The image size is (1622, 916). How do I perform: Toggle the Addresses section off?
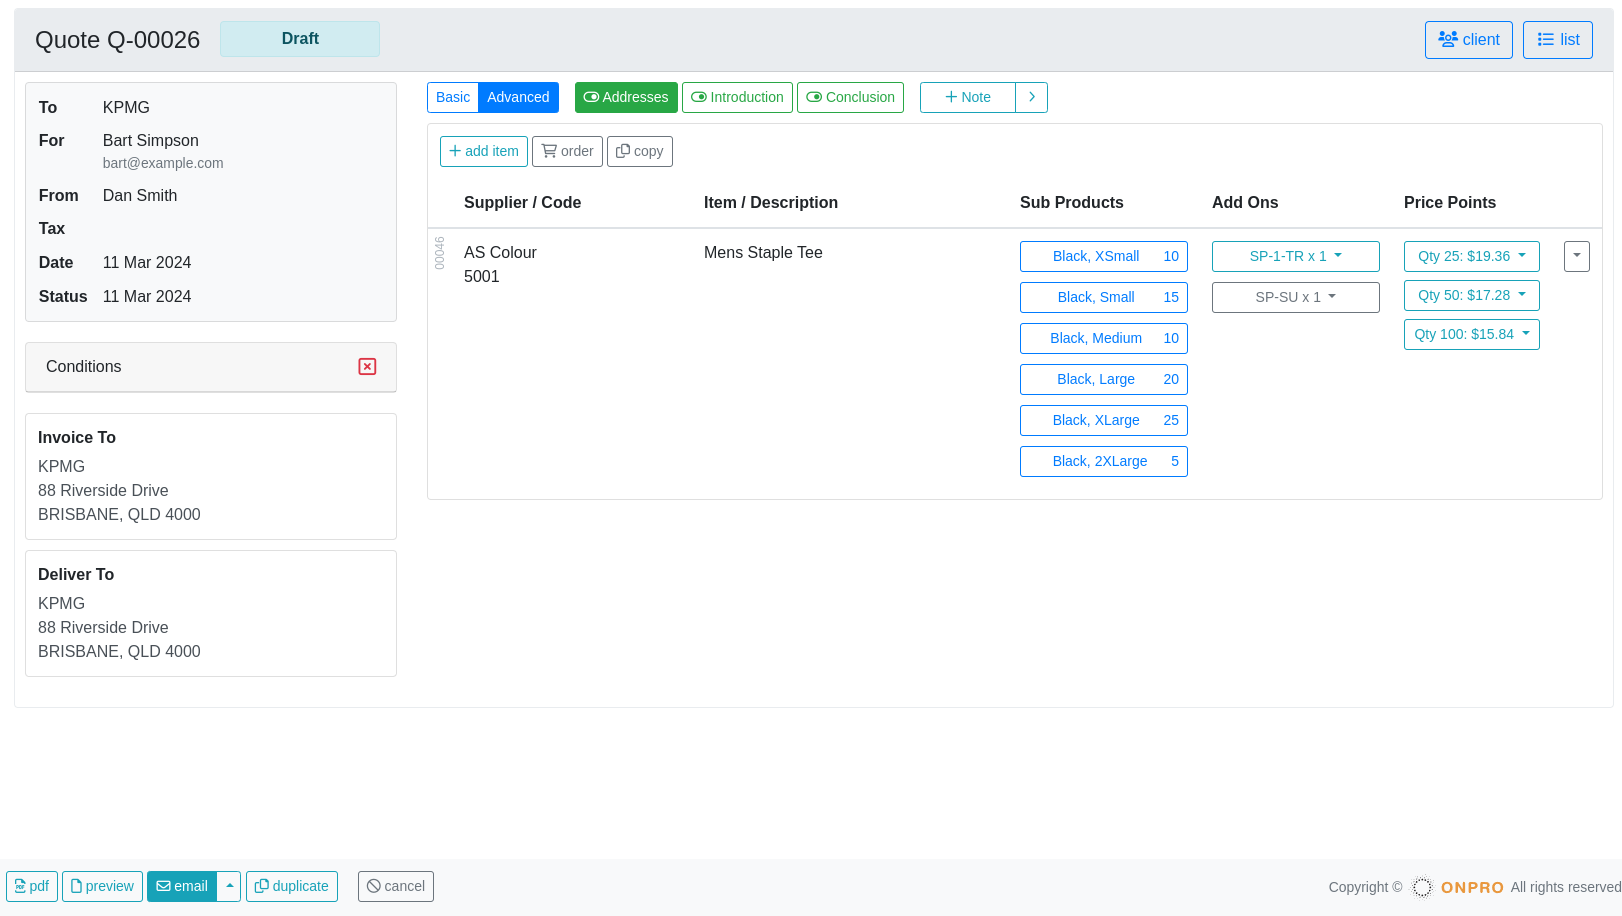626,97
